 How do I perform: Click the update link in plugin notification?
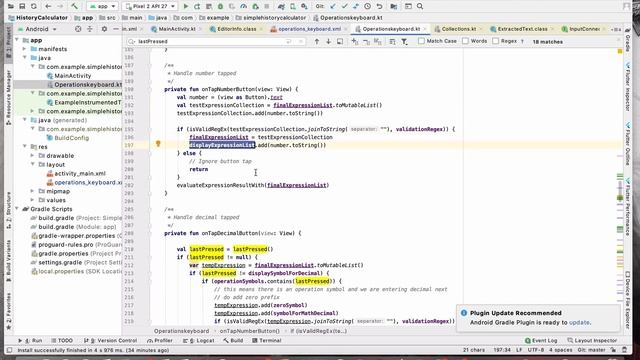tap(579, 322)
